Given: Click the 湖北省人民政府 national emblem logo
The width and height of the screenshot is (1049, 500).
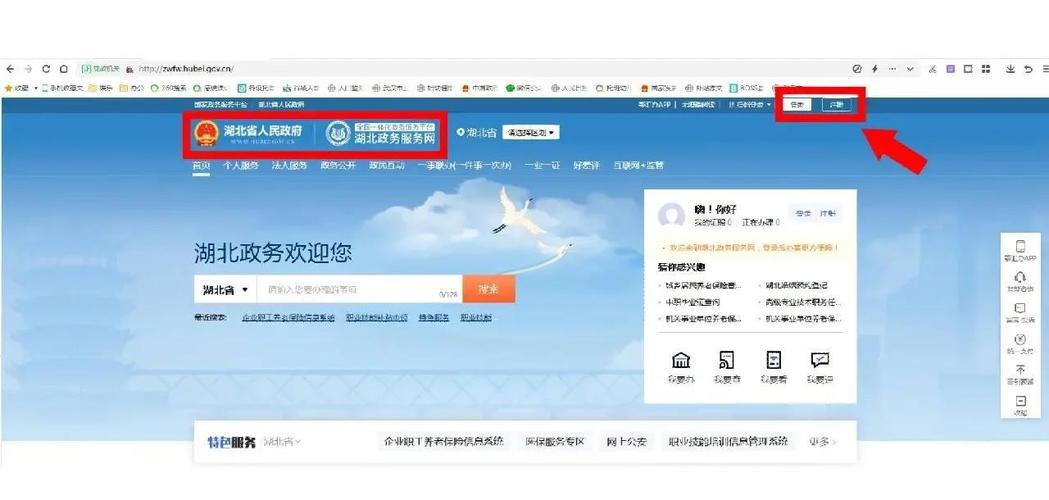Looking at the screenshot, I should coord(206,133).
